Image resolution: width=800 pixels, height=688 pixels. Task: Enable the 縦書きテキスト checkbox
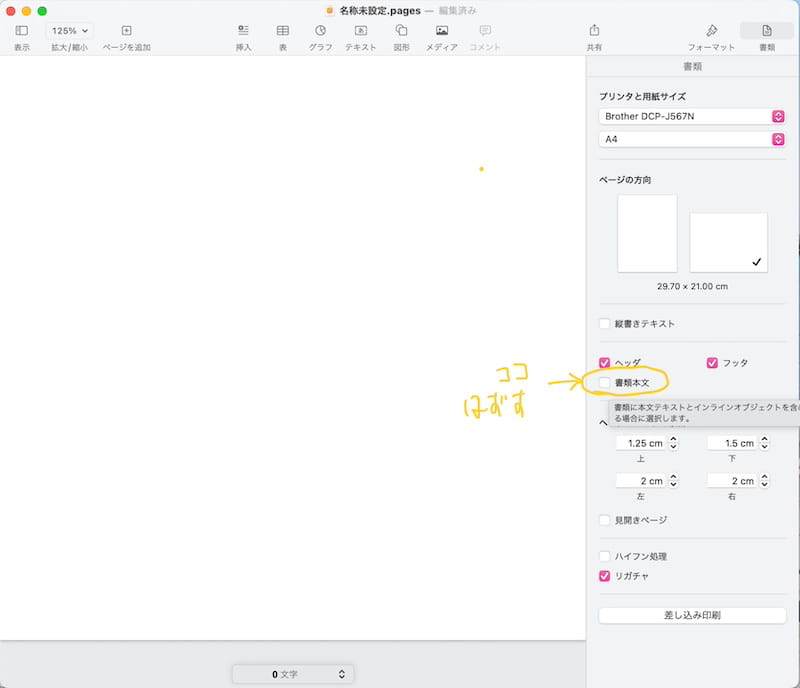604,324
